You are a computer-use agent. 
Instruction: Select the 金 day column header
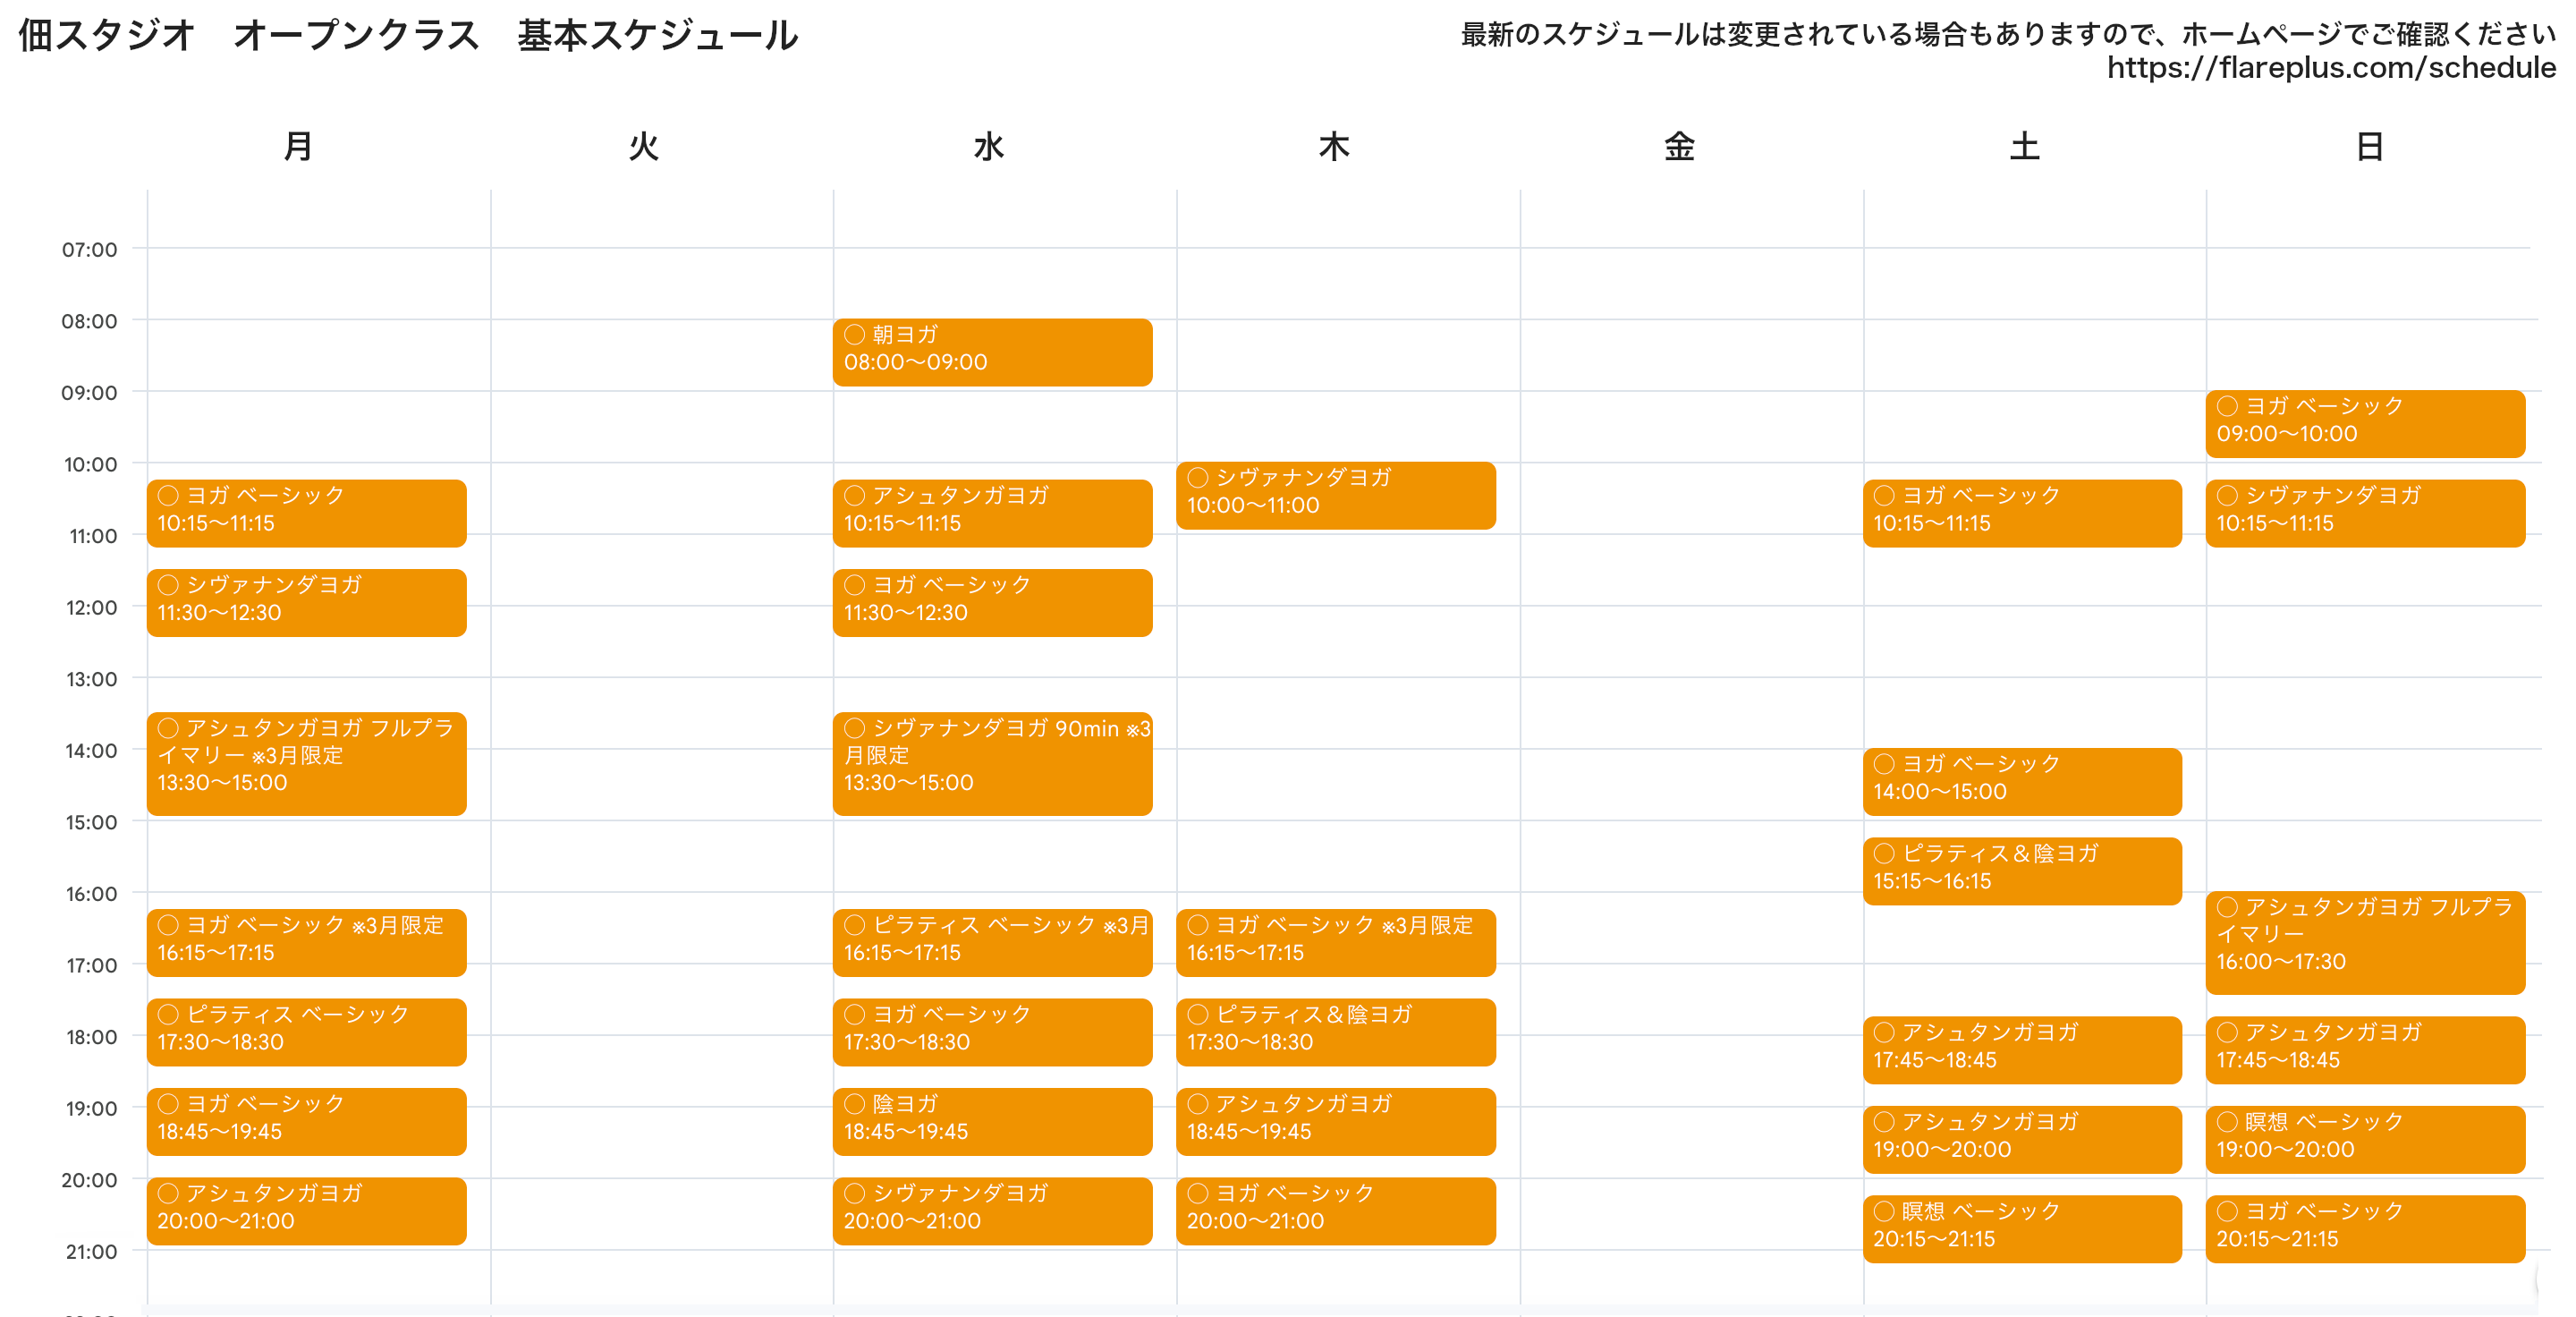[1679, 147]
